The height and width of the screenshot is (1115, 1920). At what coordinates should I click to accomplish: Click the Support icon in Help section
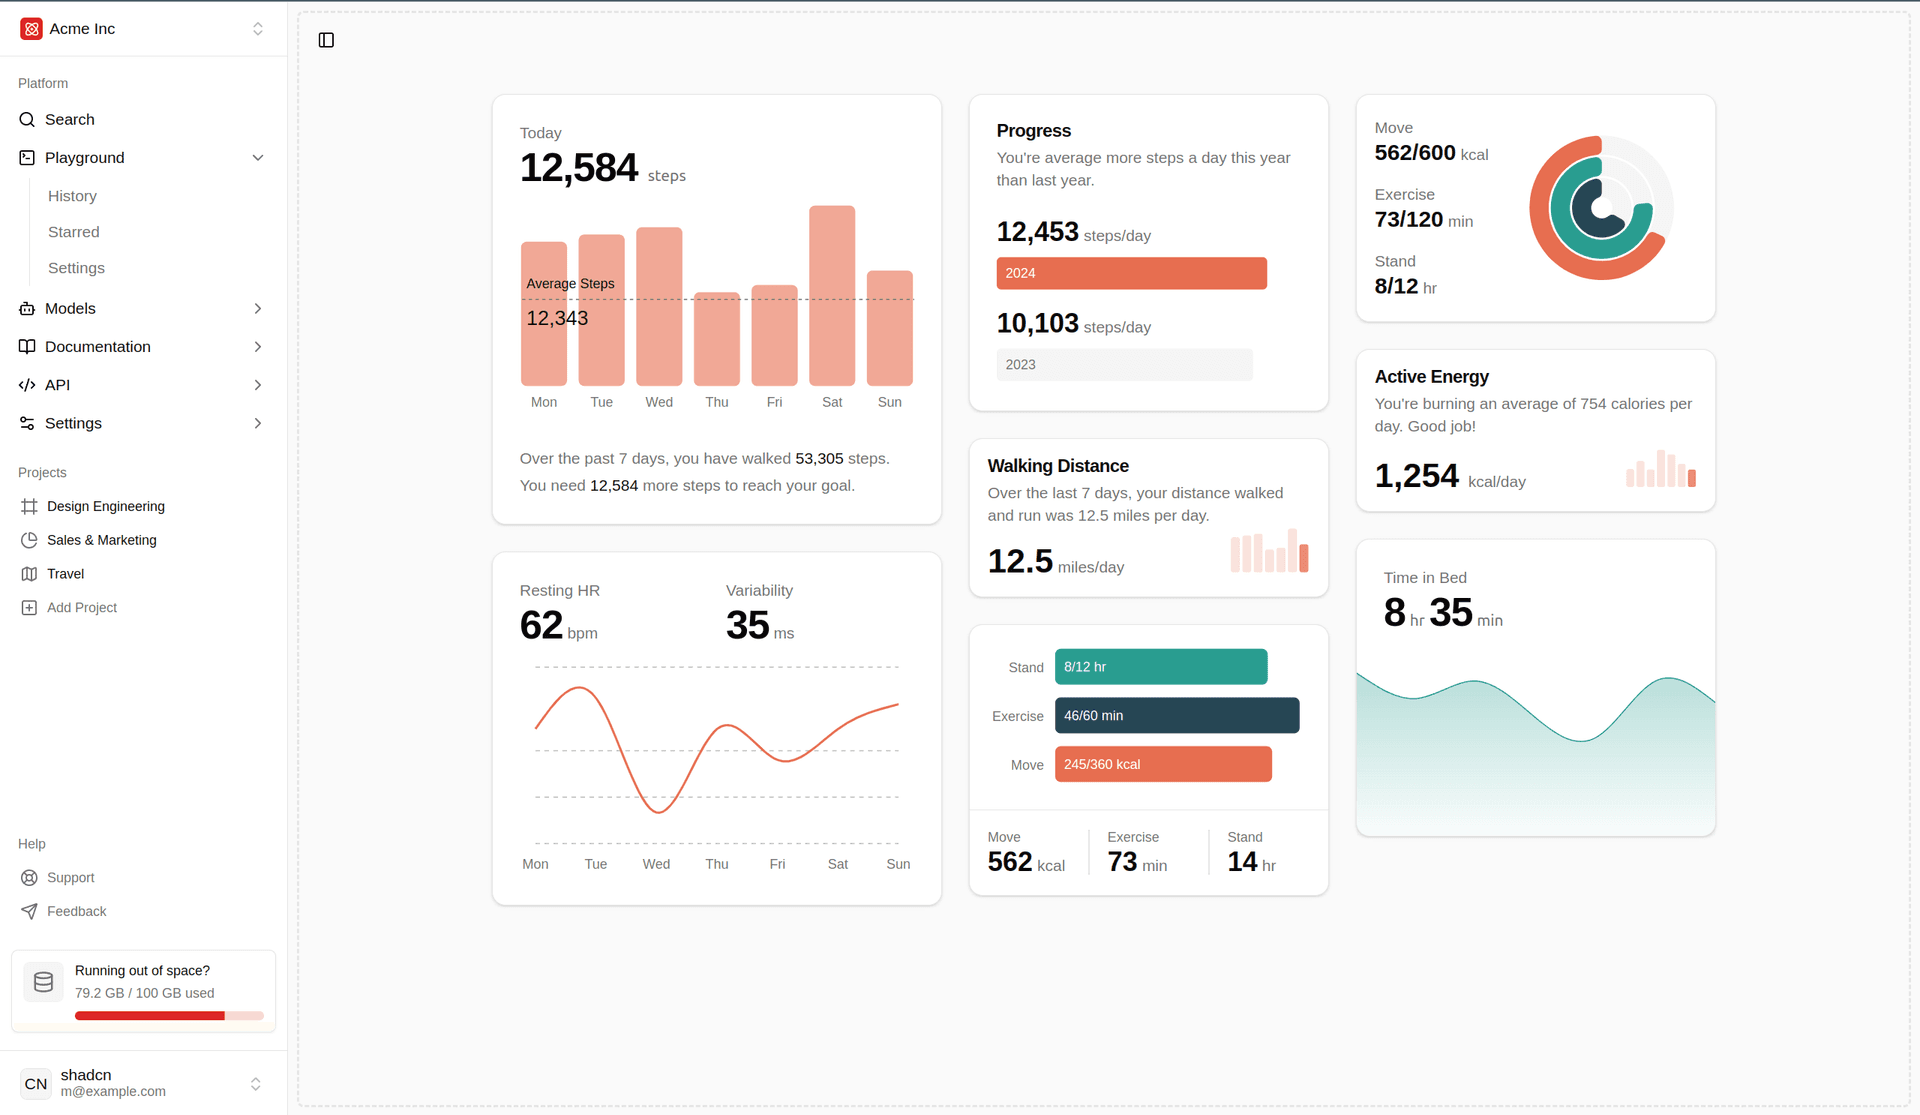[x=29, y=877]
